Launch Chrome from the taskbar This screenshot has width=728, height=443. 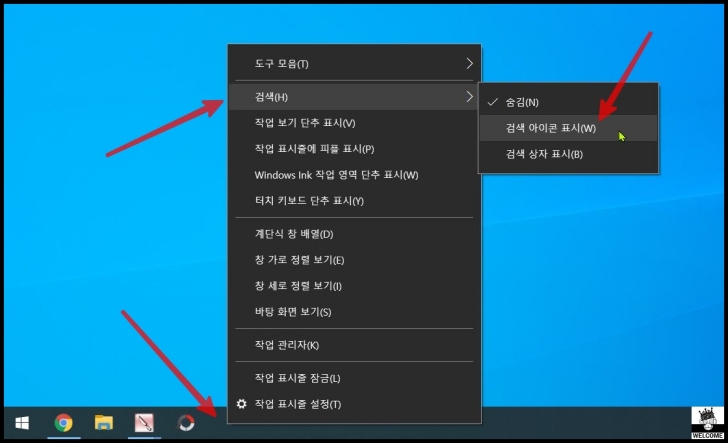click(63, 423)
